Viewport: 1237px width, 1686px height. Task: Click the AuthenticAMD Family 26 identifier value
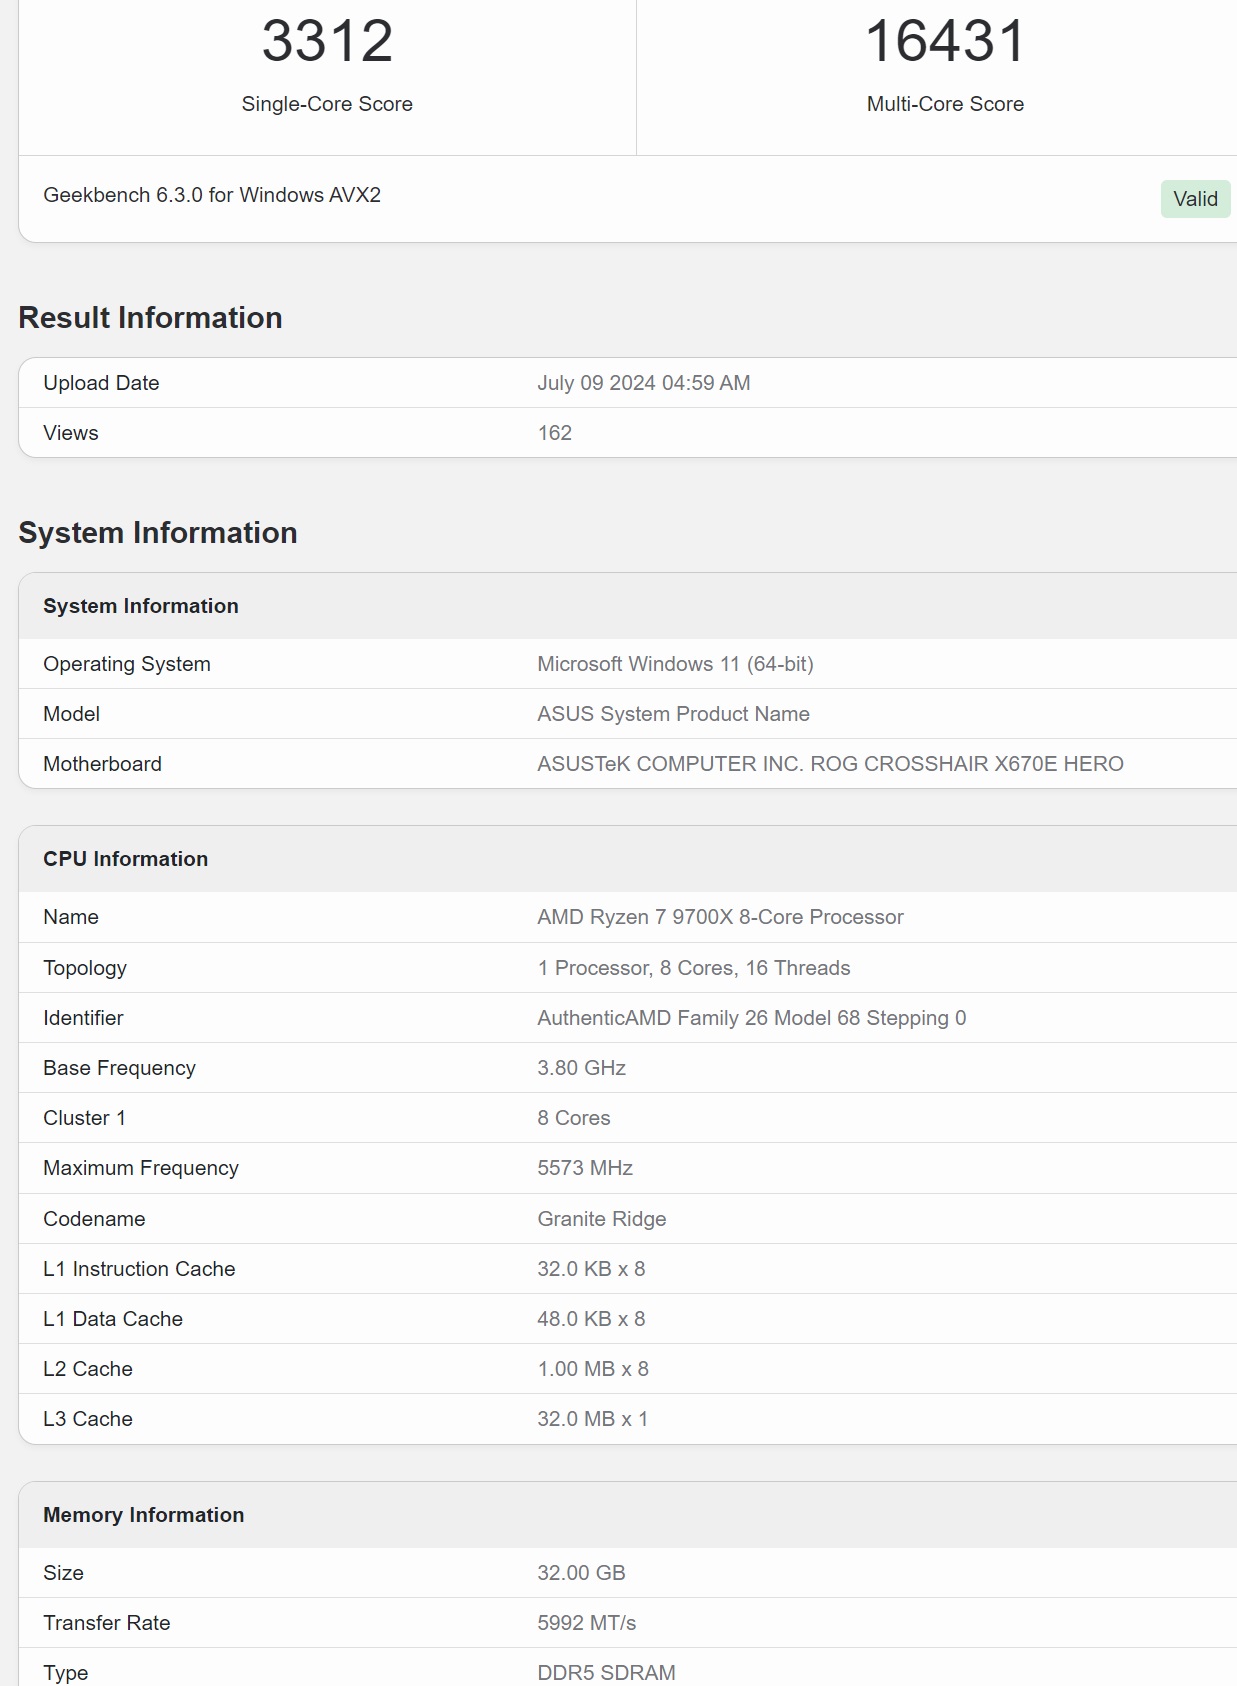pyautogui.click(x=751, y=1018)
